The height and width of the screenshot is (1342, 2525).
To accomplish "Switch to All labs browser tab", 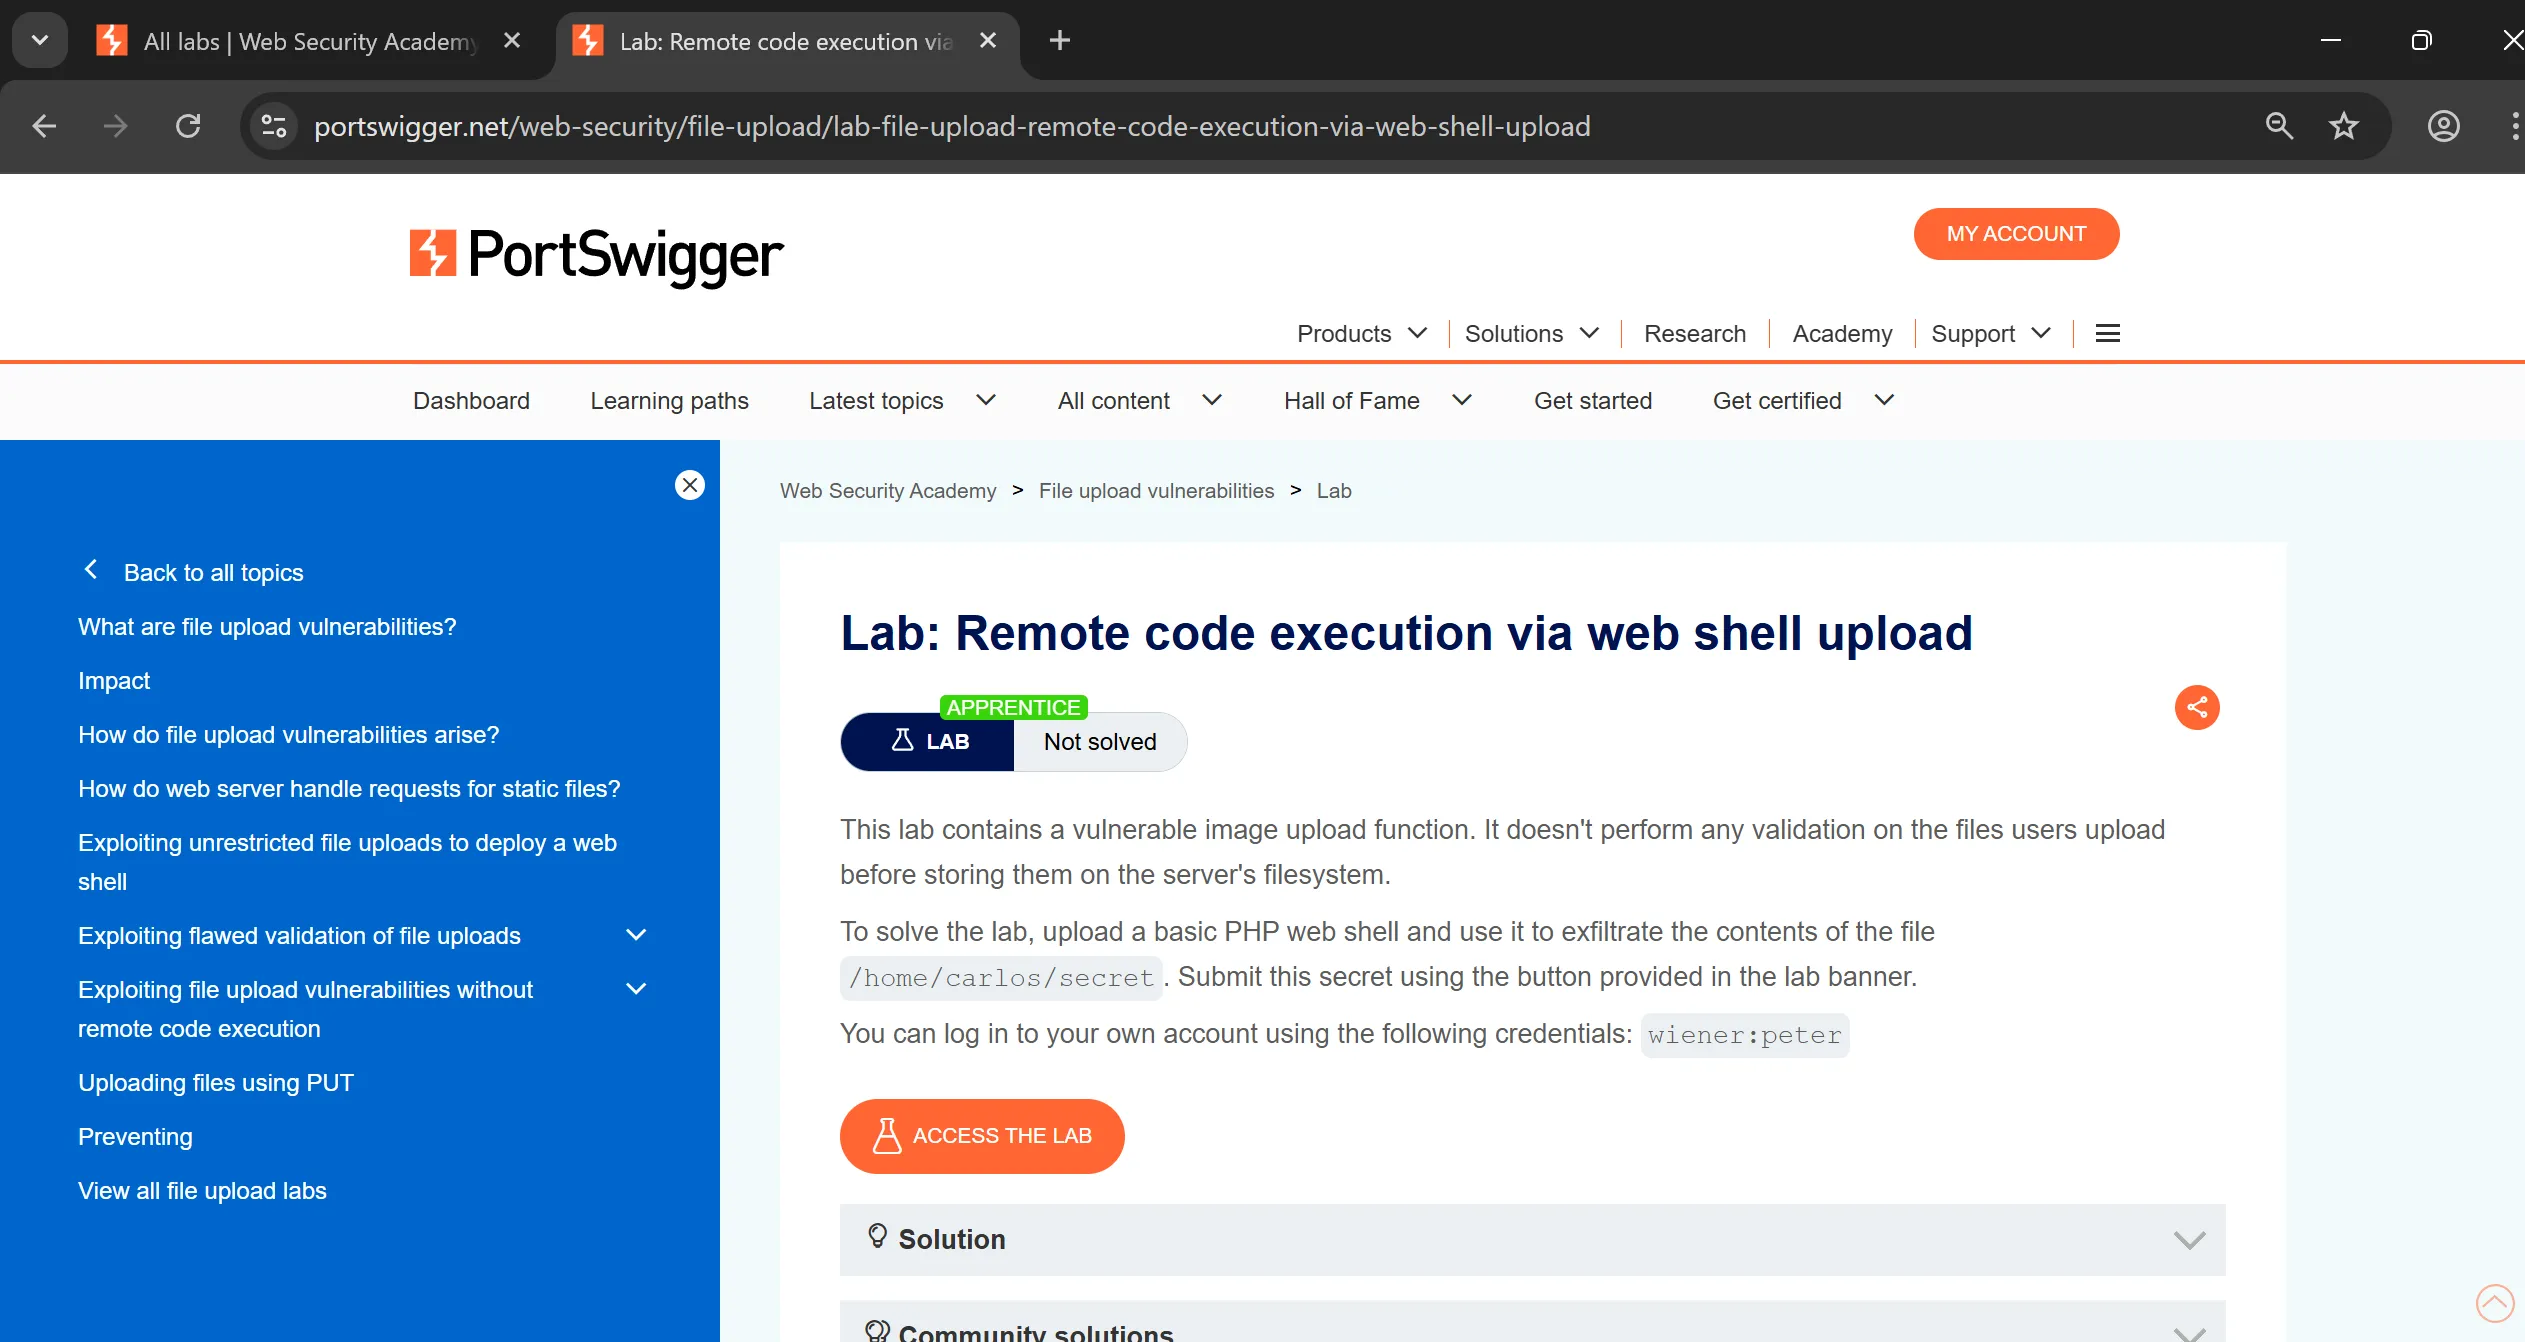I will point(308,41).
